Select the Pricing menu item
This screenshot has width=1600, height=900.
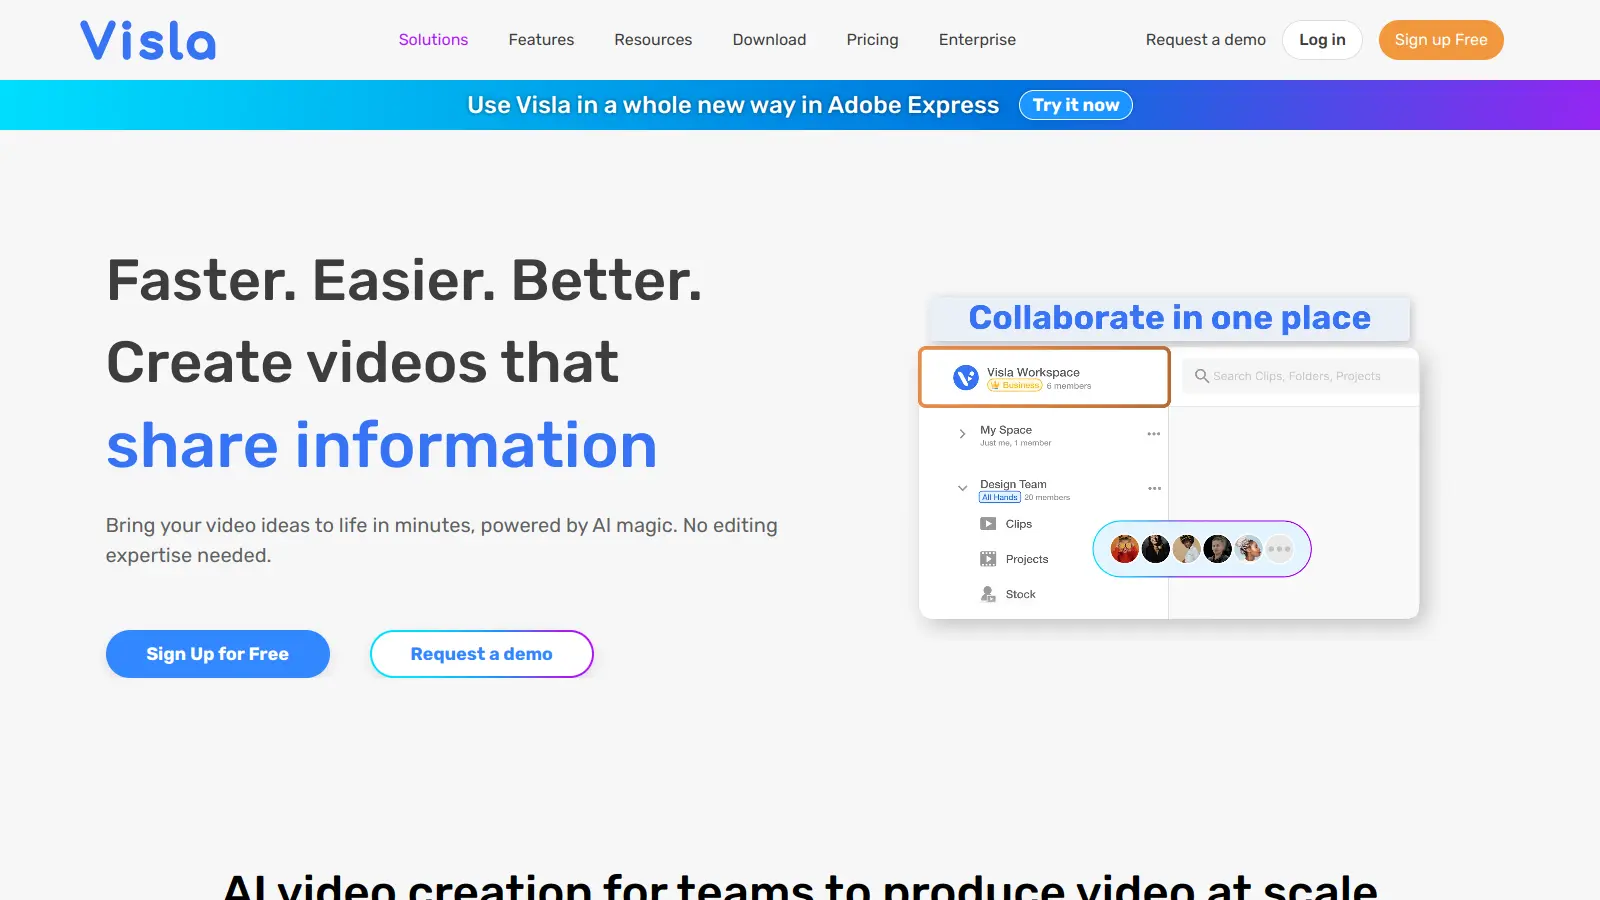coord(871,40)
